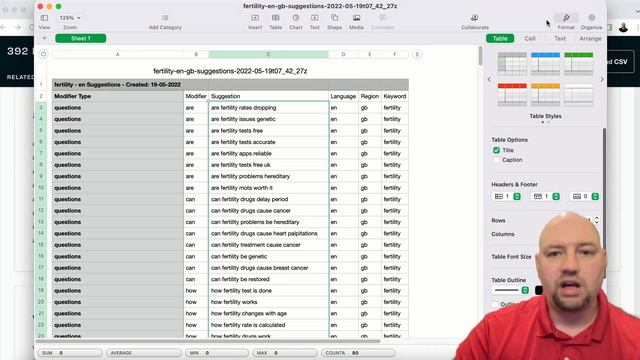Image resolution: width=640 pixels, height=360 pixels.
Task: Switch to the Table inspector tab
Action: coord(500,38)
